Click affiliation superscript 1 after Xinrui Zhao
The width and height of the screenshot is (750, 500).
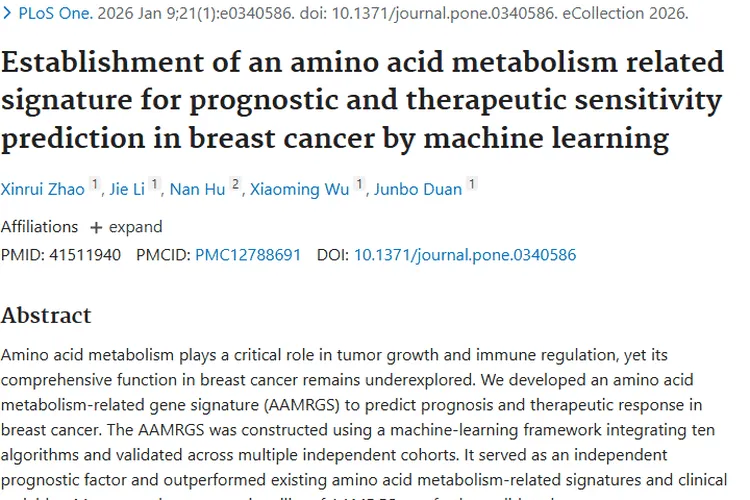coord(94,183)
